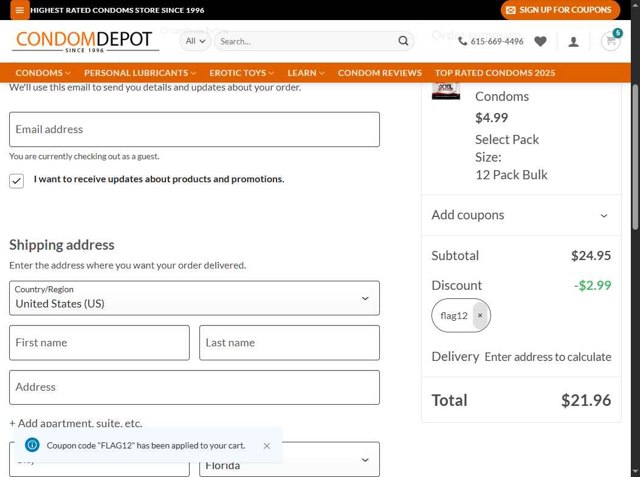The image size is (640, 477).
Task: Open the Country/Region dropdown
Action: pyautogui.click(x=194, y=298)
